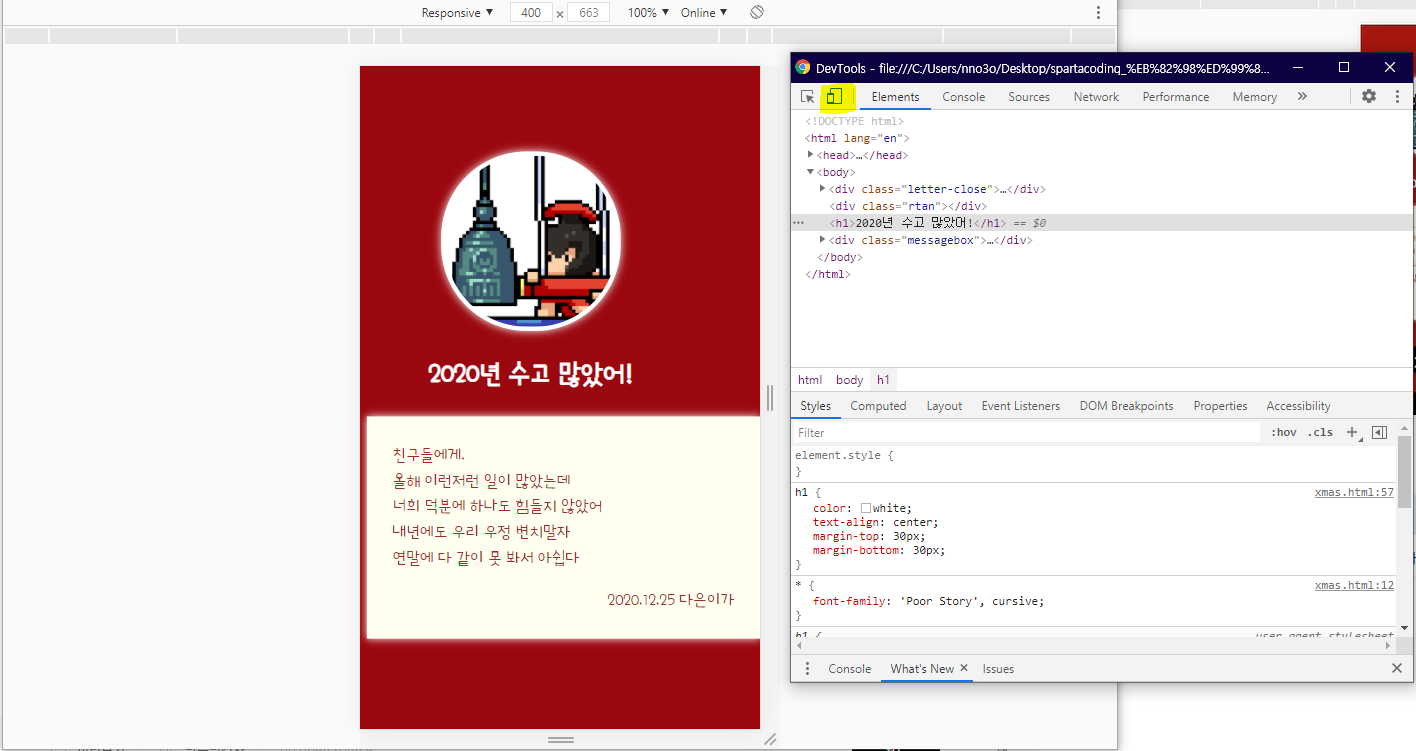
Task: Click the text-align: center declaration
Action: pos(875,522)
